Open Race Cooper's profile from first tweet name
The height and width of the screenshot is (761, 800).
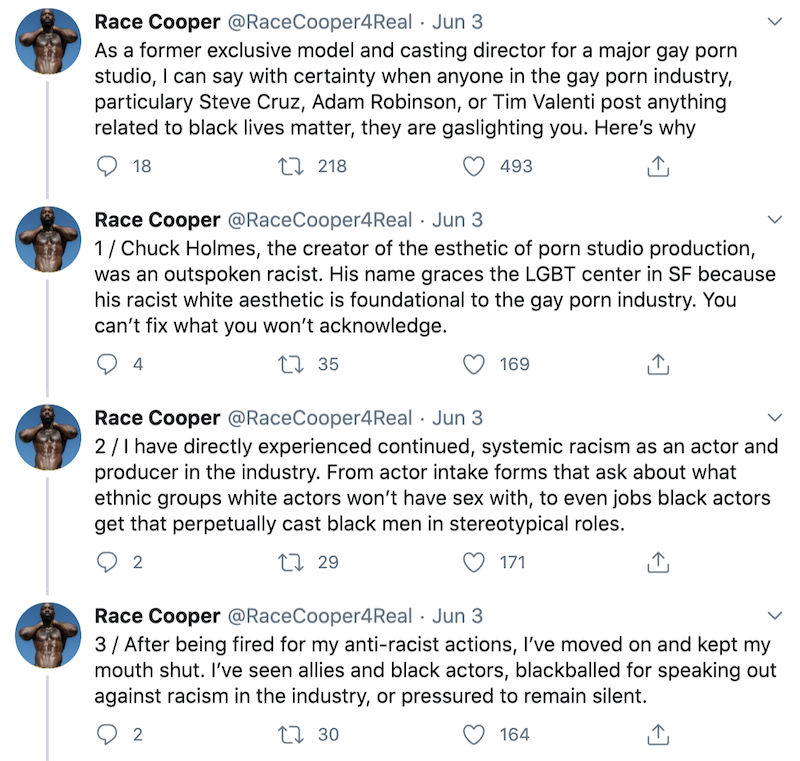157,21
